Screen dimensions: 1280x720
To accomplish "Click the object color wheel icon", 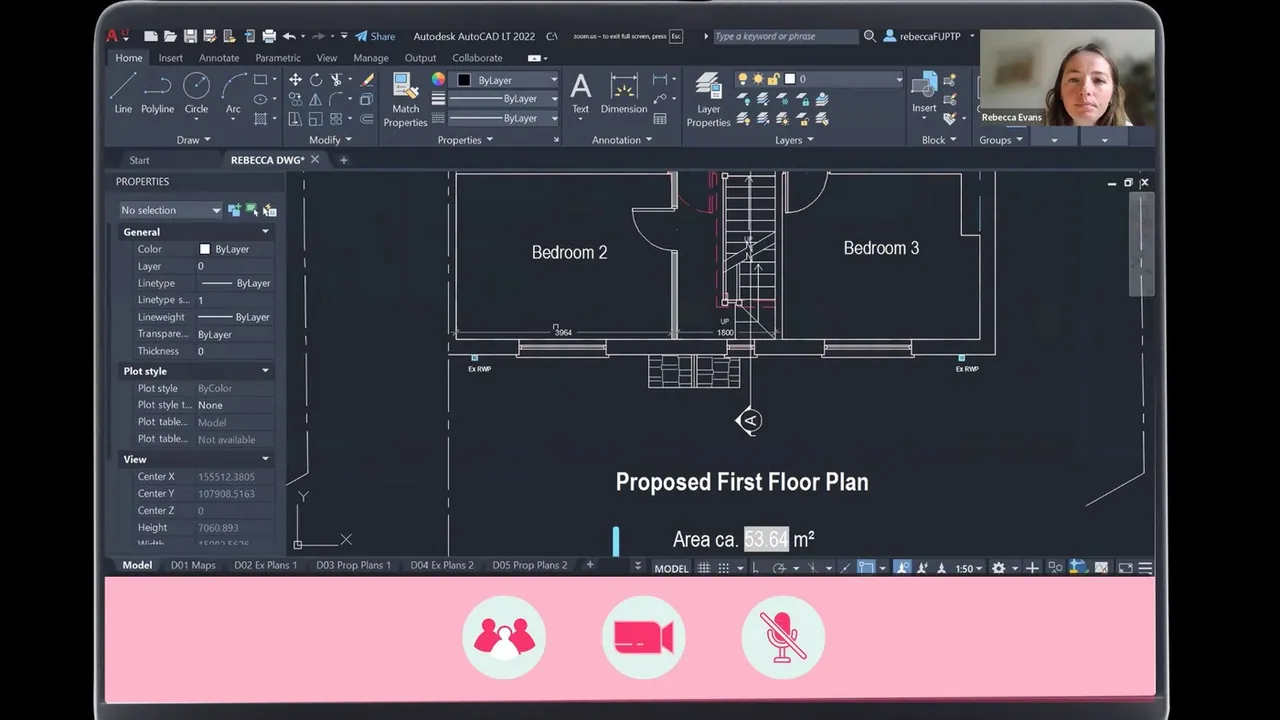I will [438, 80].
